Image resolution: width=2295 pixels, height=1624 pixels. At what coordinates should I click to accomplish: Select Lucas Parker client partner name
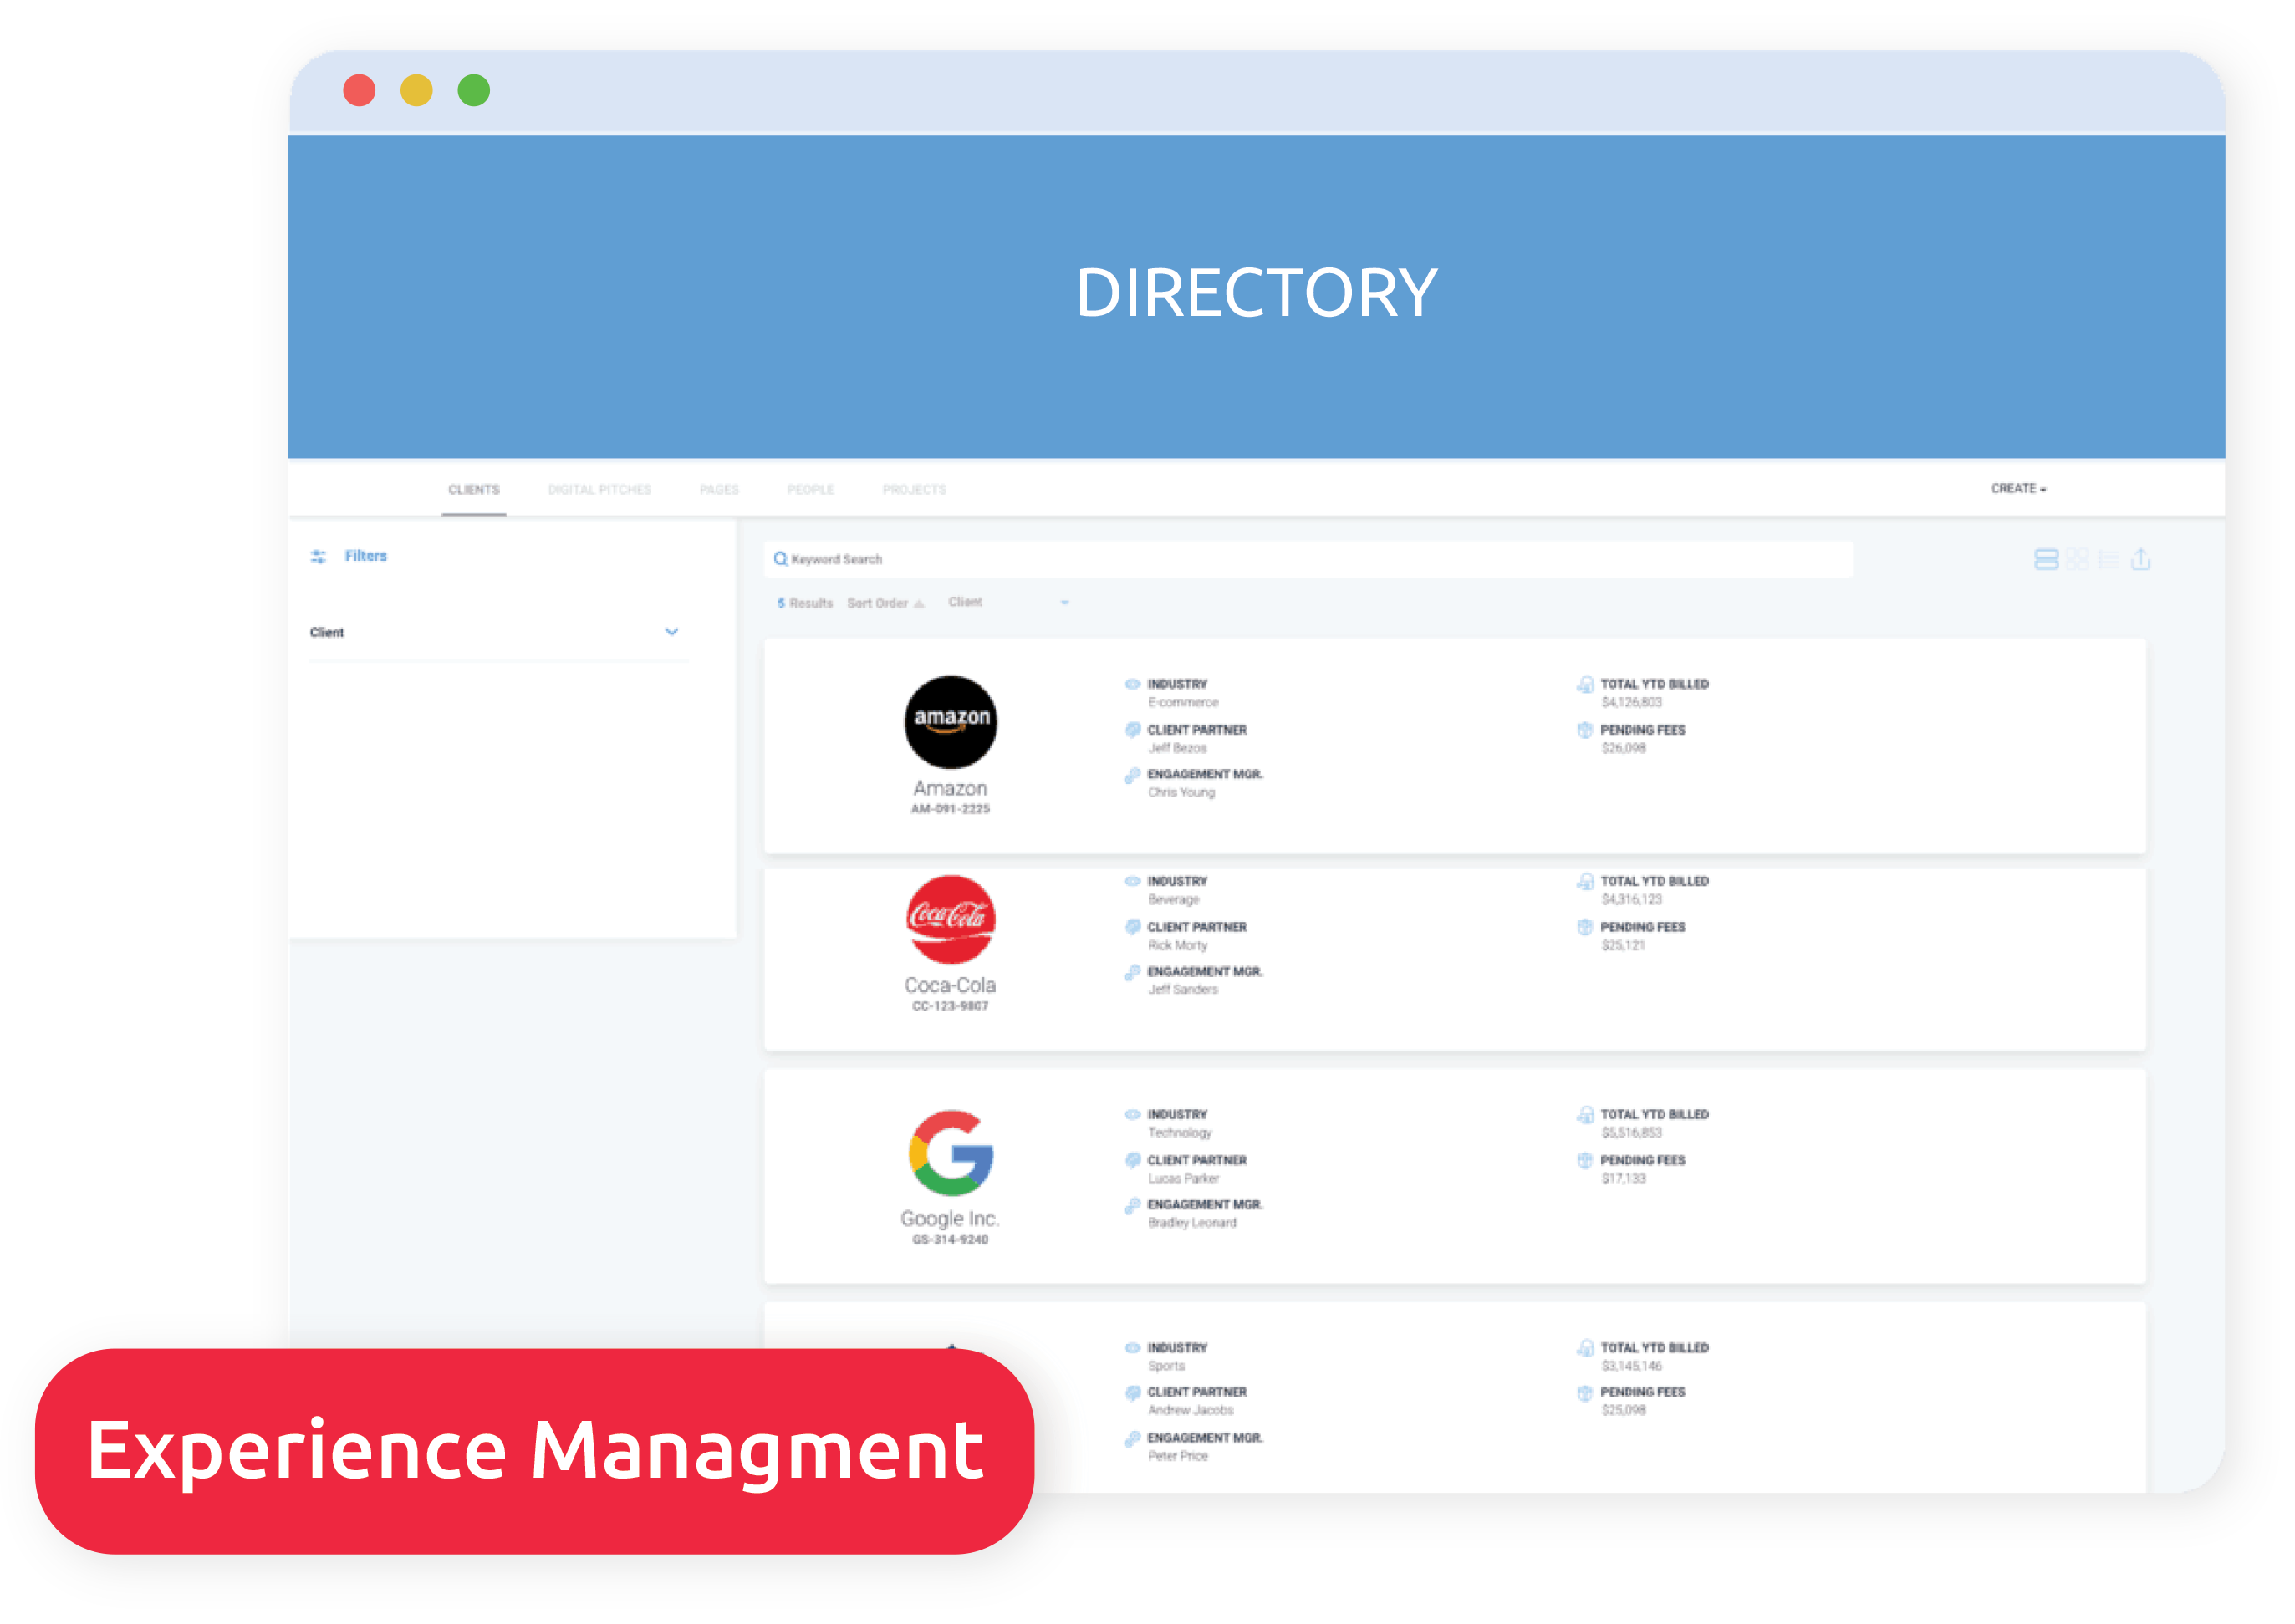[x=1183, y=1178]
